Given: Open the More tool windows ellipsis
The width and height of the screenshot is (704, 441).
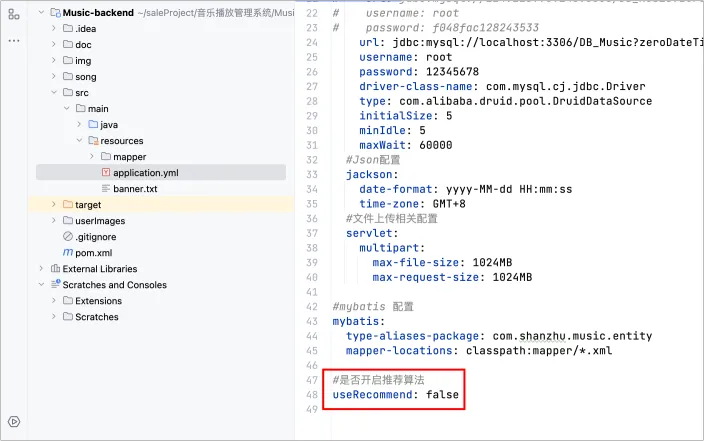Looking at the screenshot, I should (13, 41).
